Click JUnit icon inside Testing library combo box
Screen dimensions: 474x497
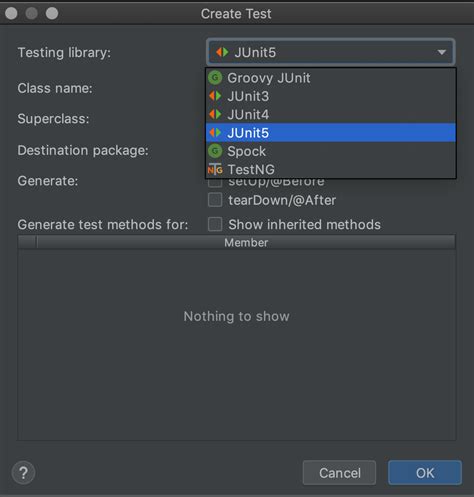(x=222, y=52)
